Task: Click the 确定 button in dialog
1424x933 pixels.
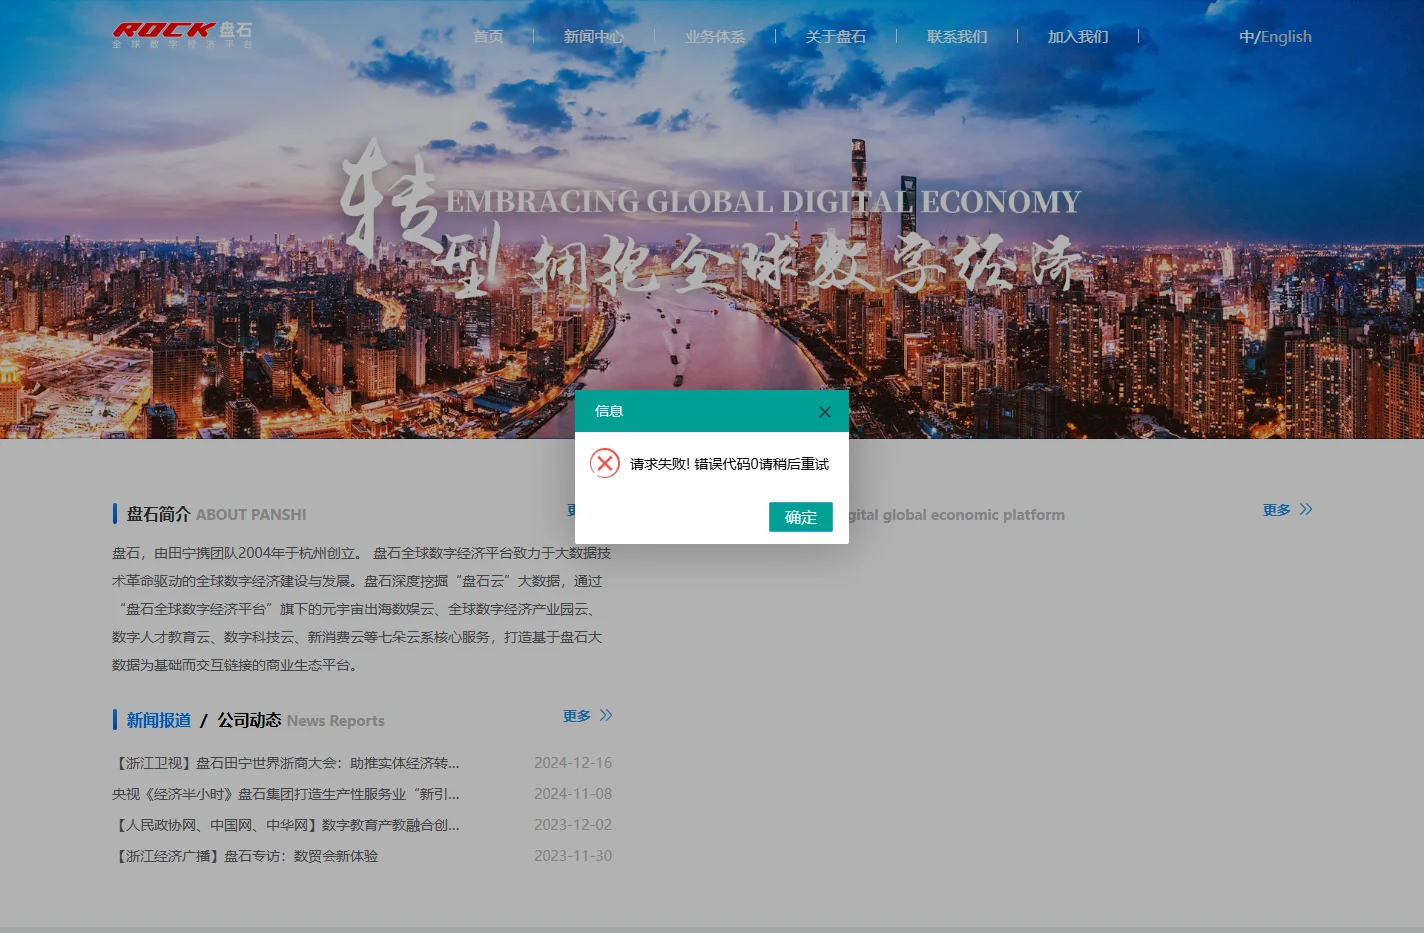Action: (801, 517)
